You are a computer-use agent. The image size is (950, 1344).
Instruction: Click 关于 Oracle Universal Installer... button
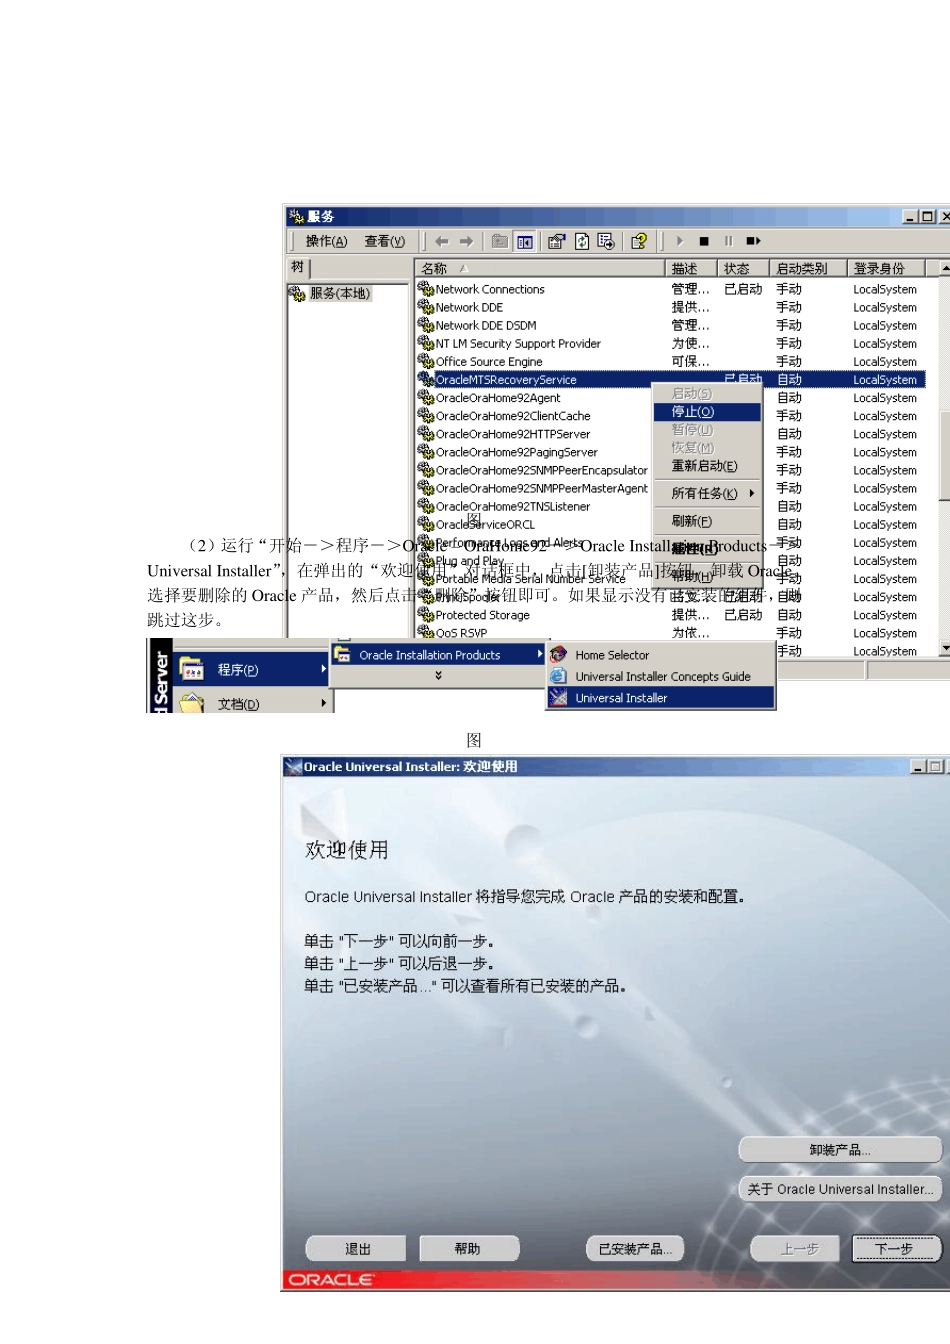tap(840, 1189)
